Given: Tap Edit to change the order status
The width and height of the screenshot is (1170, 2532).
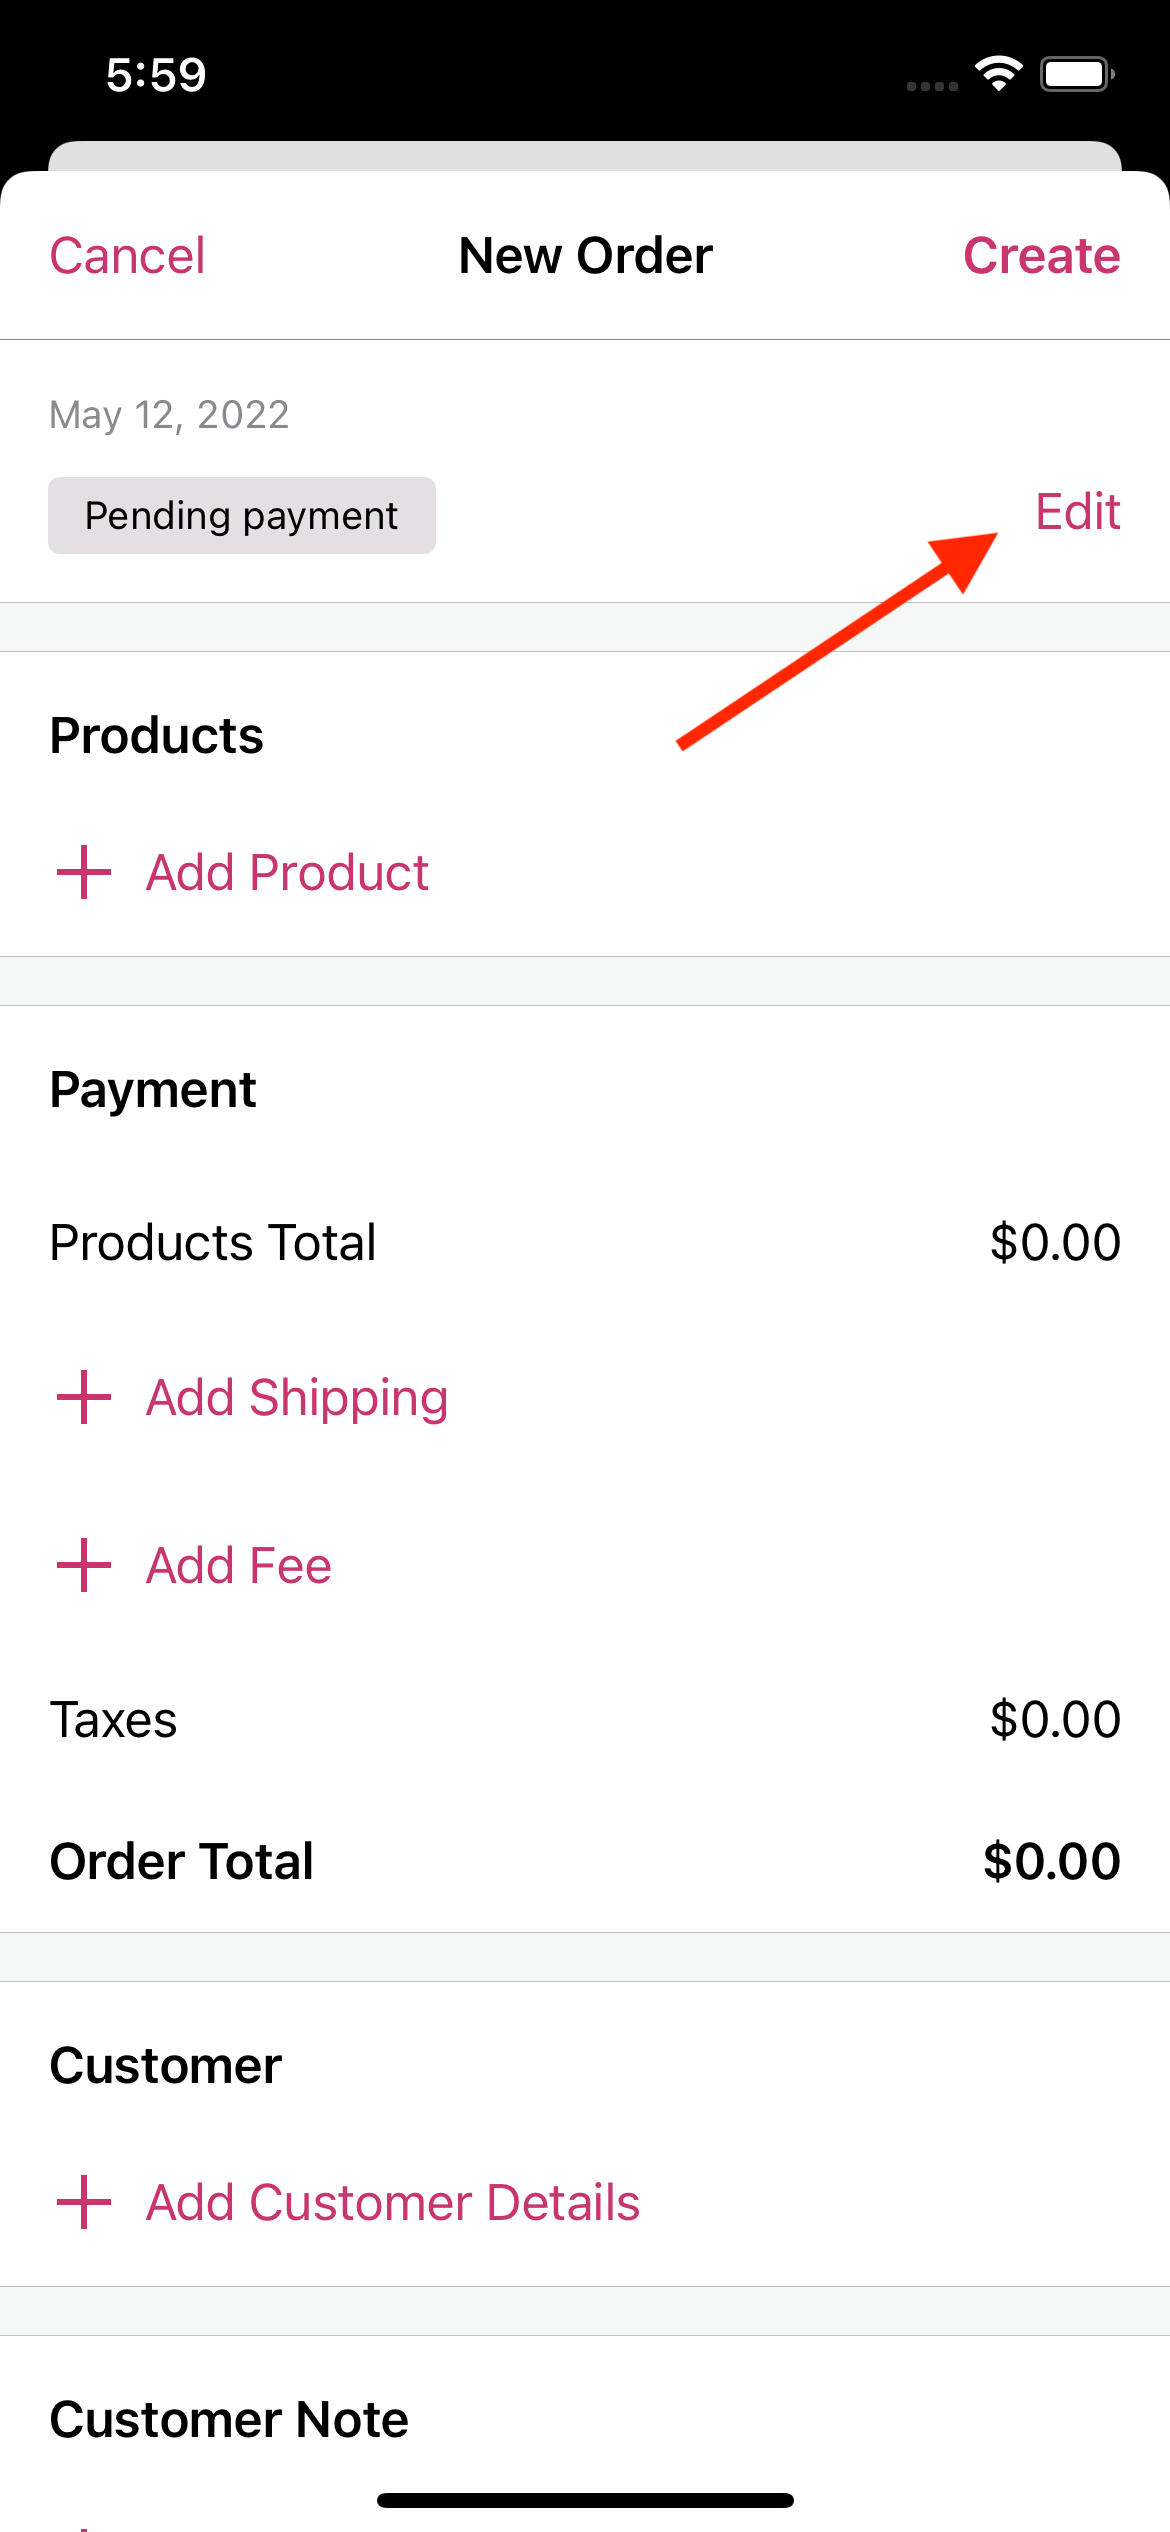Looking at the screenshot, I should click(1077, 512).
